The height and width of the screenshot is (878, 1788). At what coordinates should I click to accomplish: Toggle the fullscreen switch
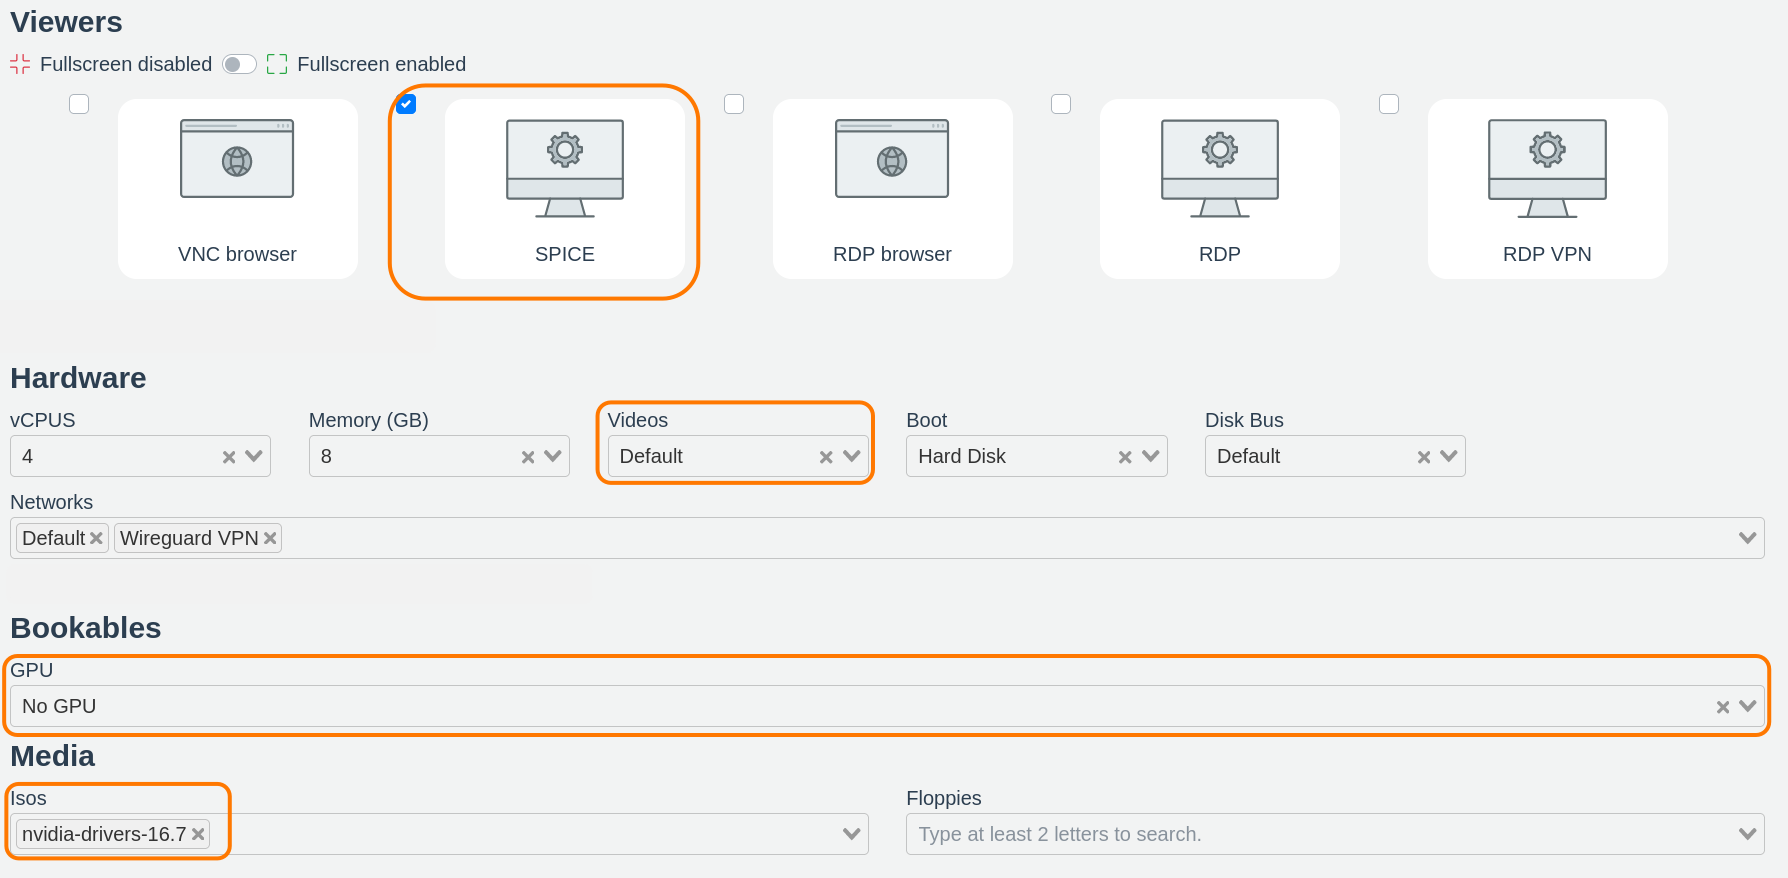pyautogui.click(x=239, y=65)
